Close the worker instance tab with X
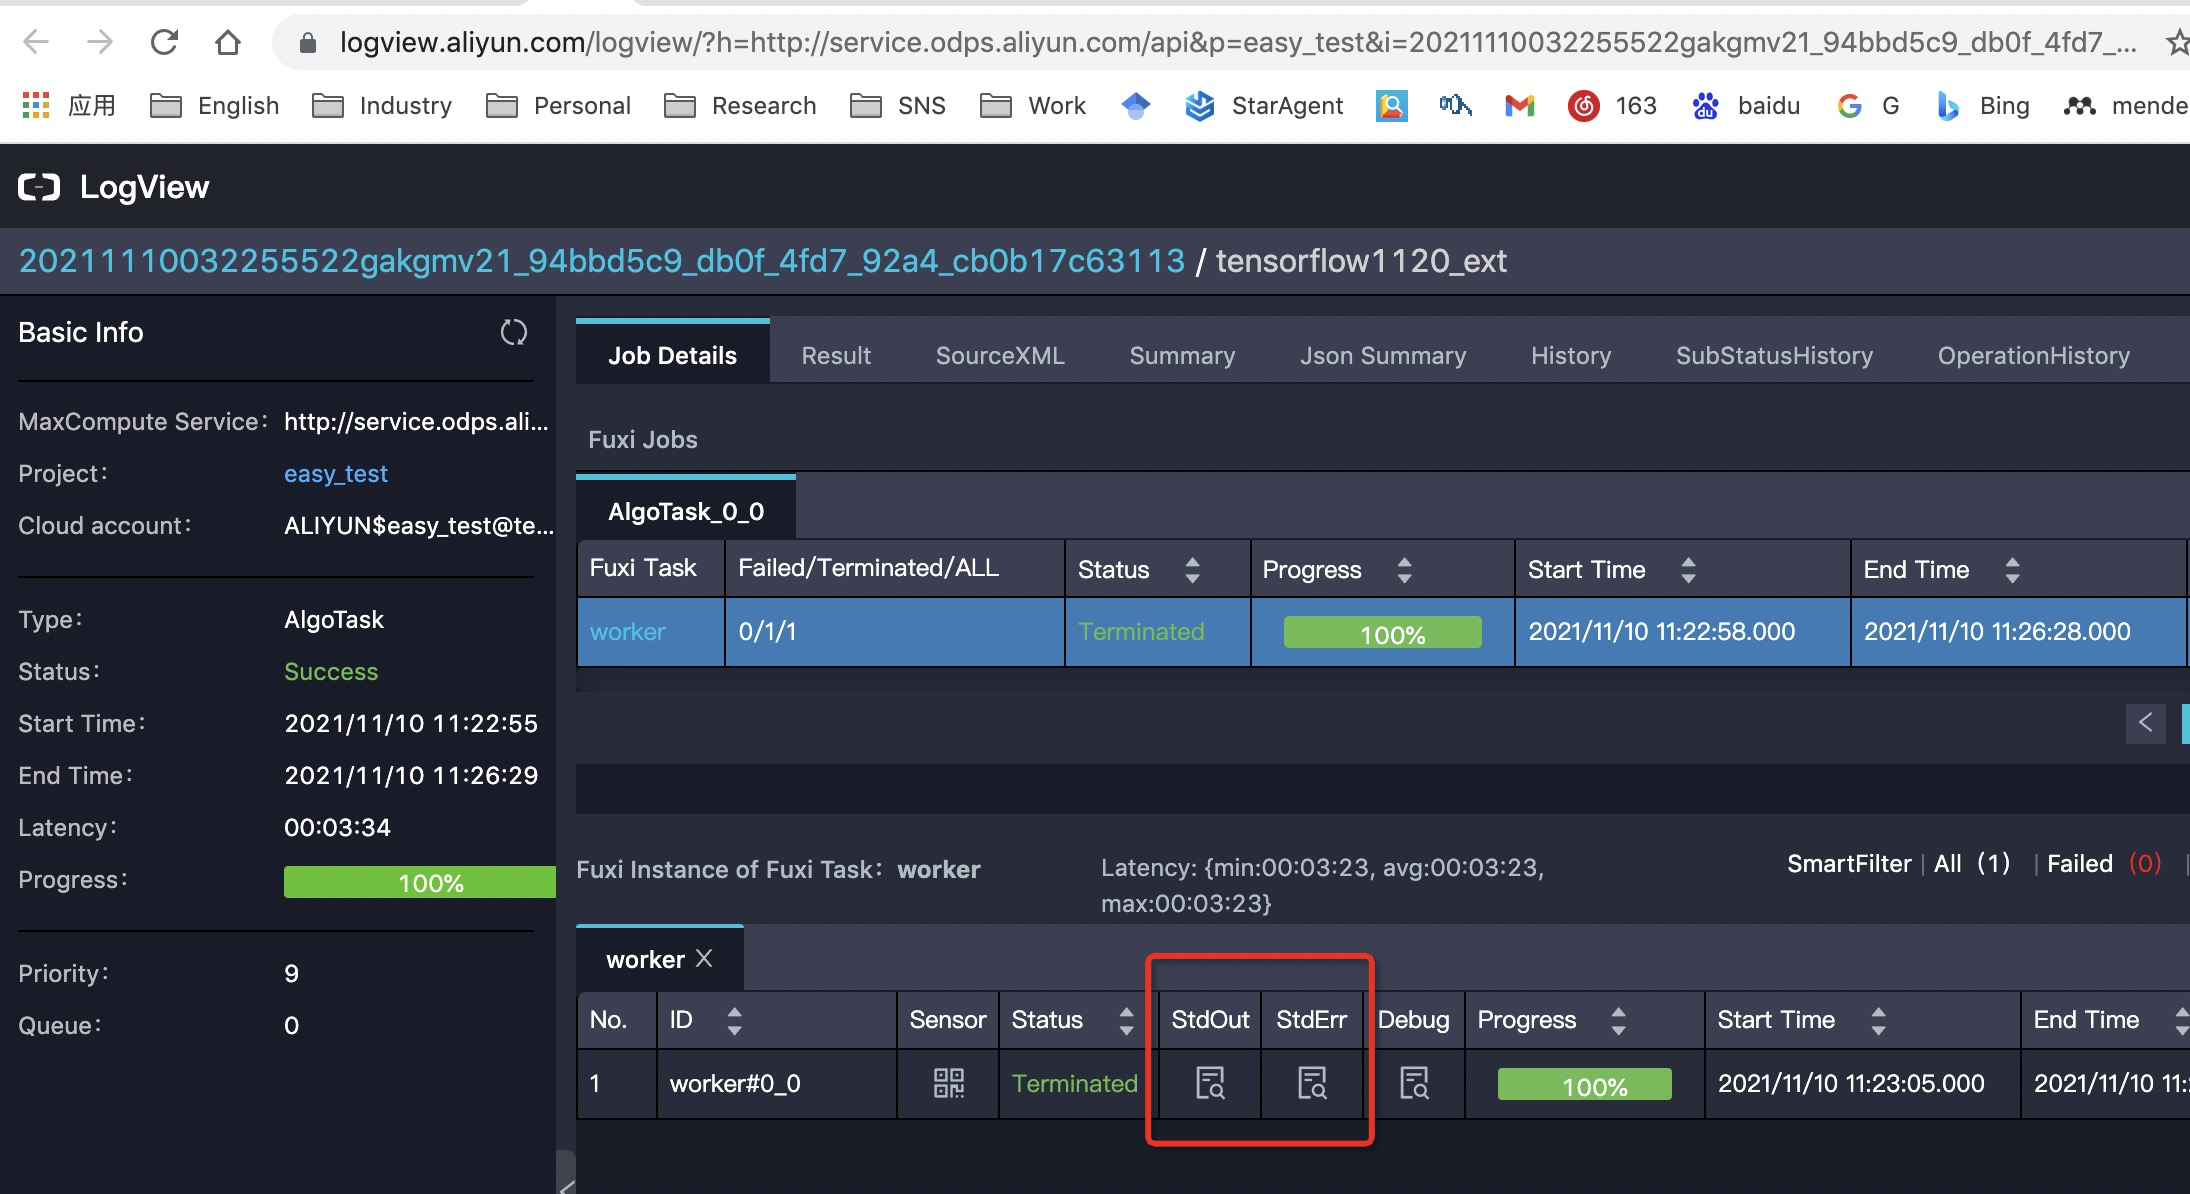The height and width of the screenshot is (1194, 2190). [704, 958]
